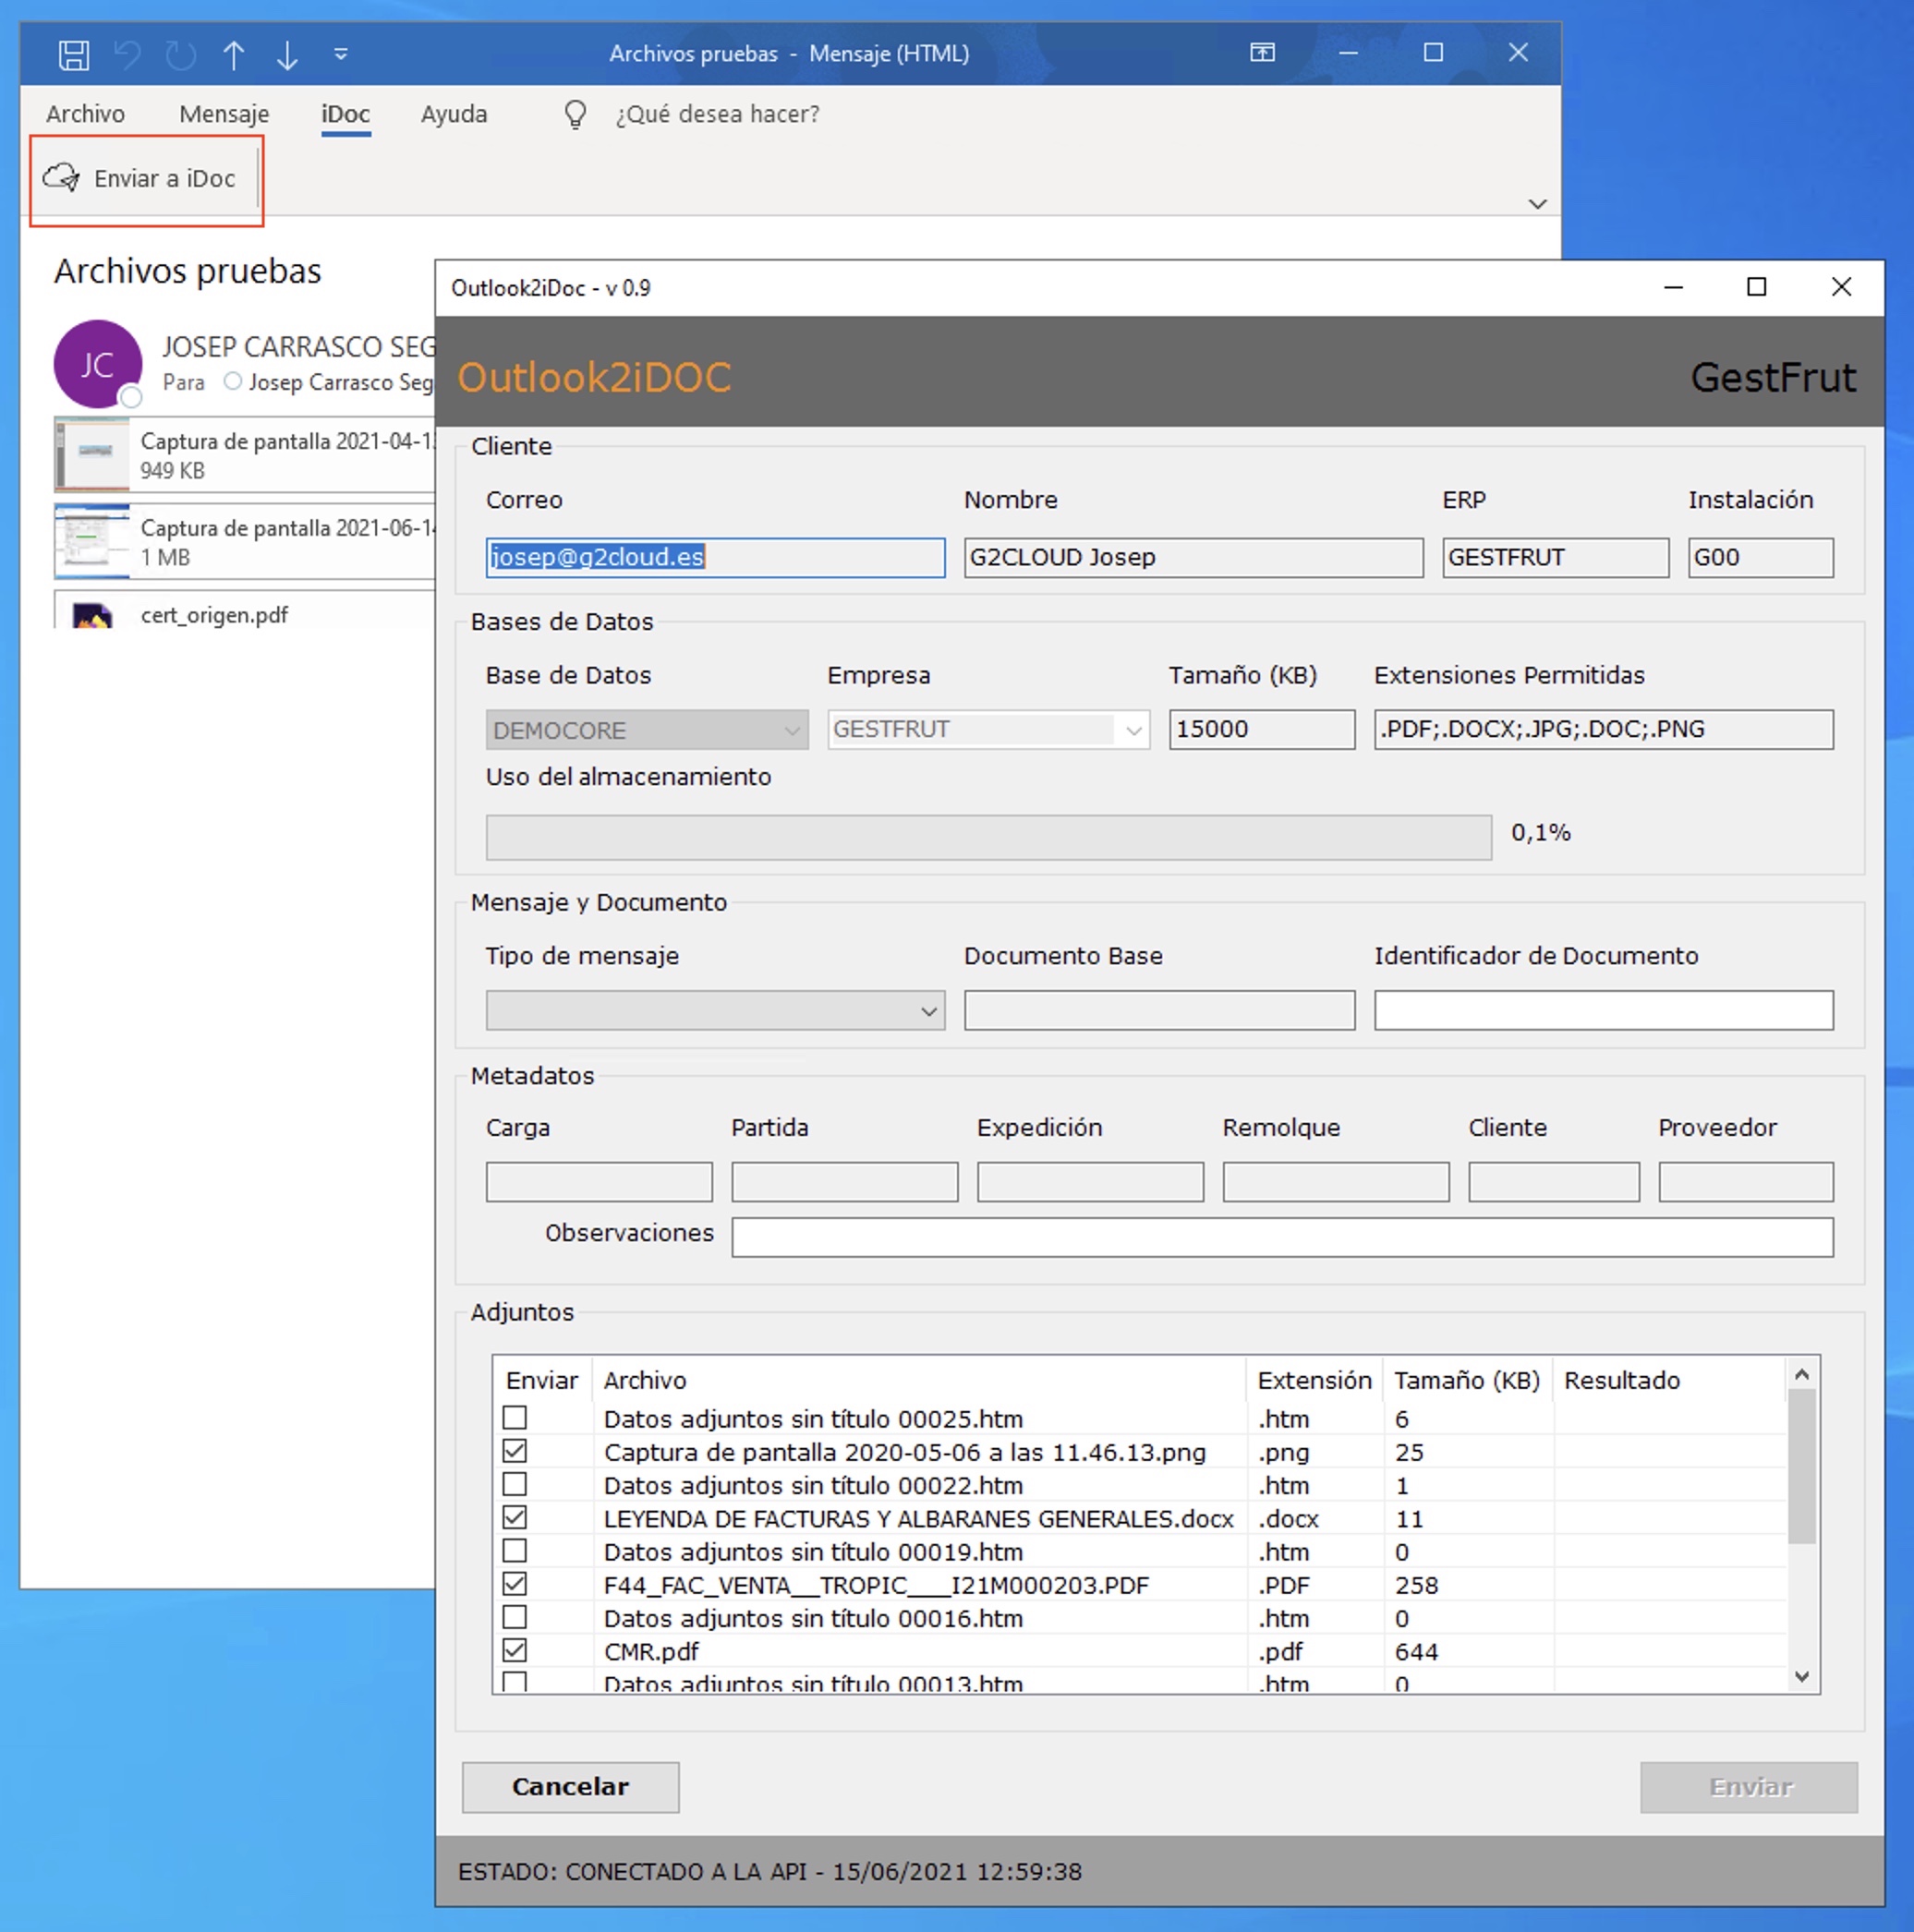Image resolution: width=1914 pixels, height=1932 pixels.
Task: Click the Observaciones text field
Action: [1281, 1237]
